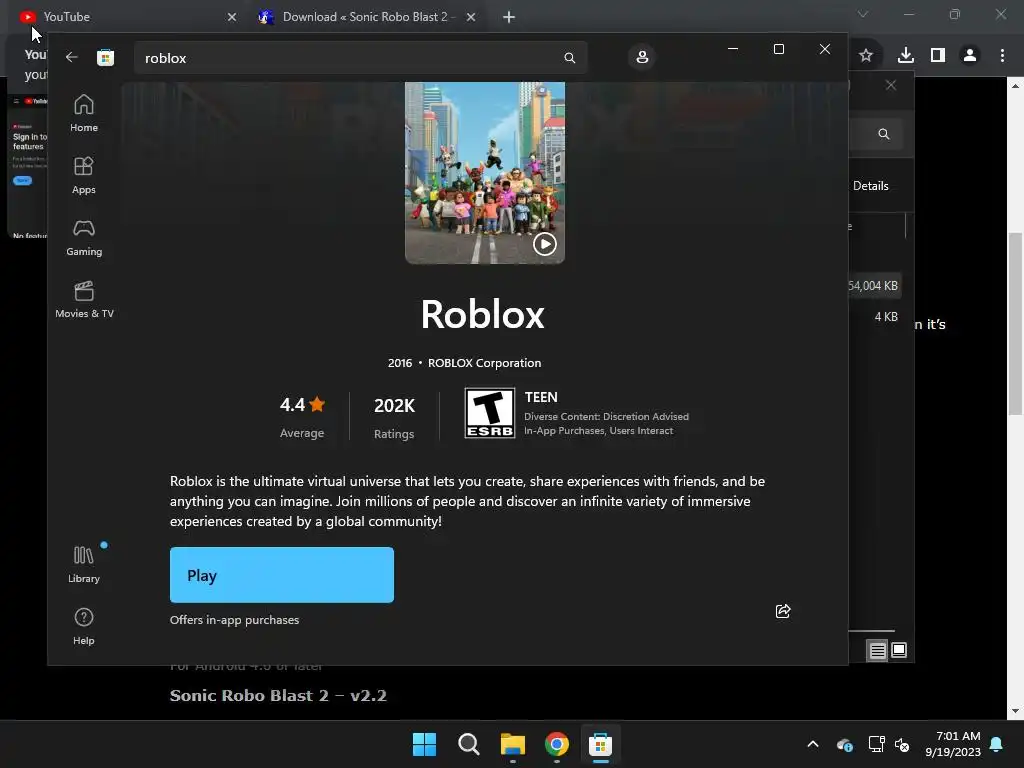Click the network tray icon
The height and width of the screenshot is (768, 1024).
coord(876,744)
